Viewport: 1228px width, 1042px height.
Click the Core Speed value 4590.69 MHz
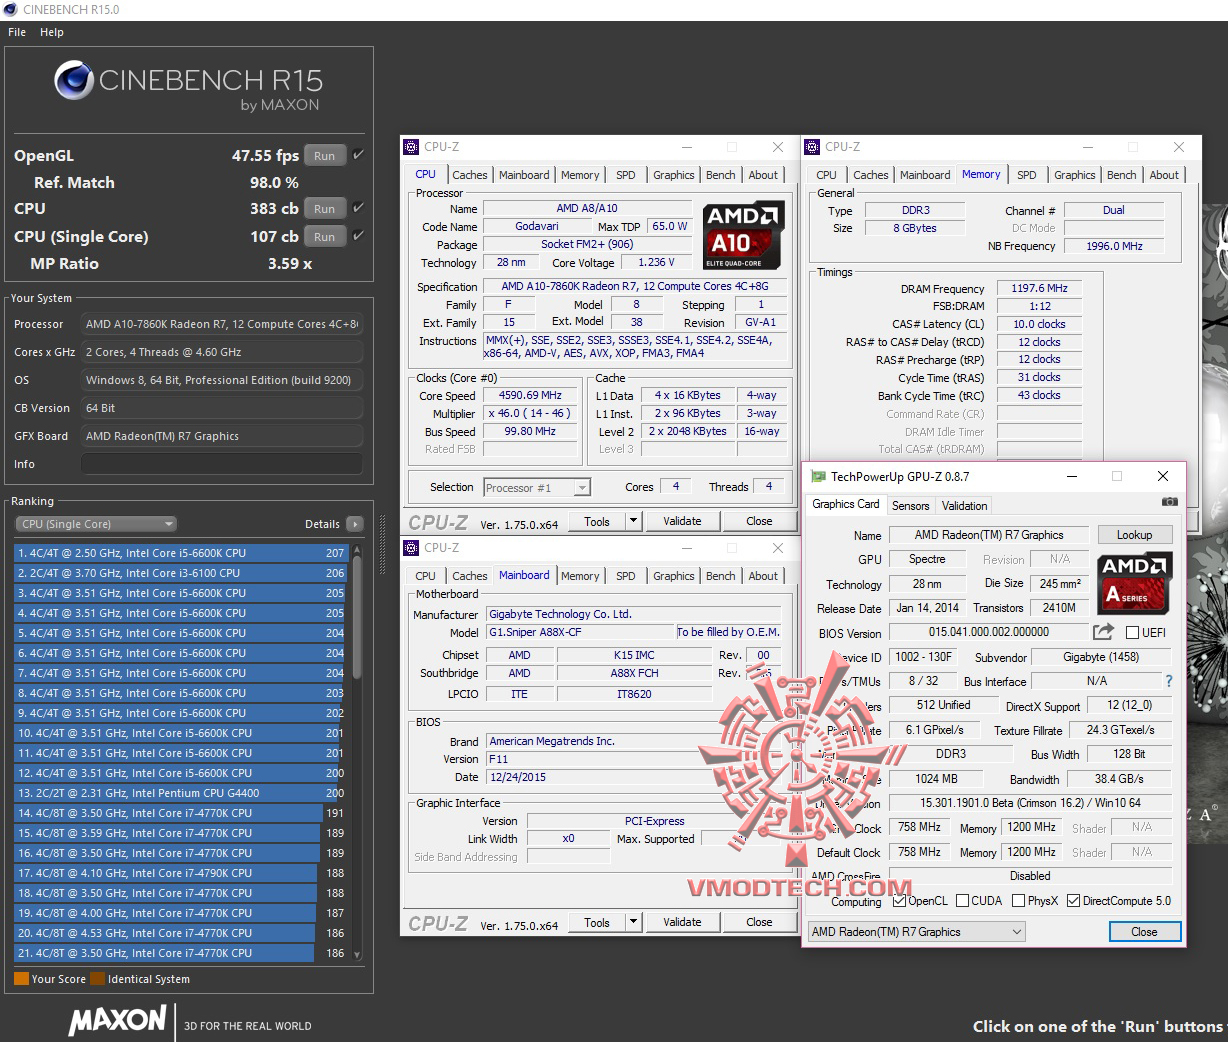pyautogui.click(x=531, y=395)
